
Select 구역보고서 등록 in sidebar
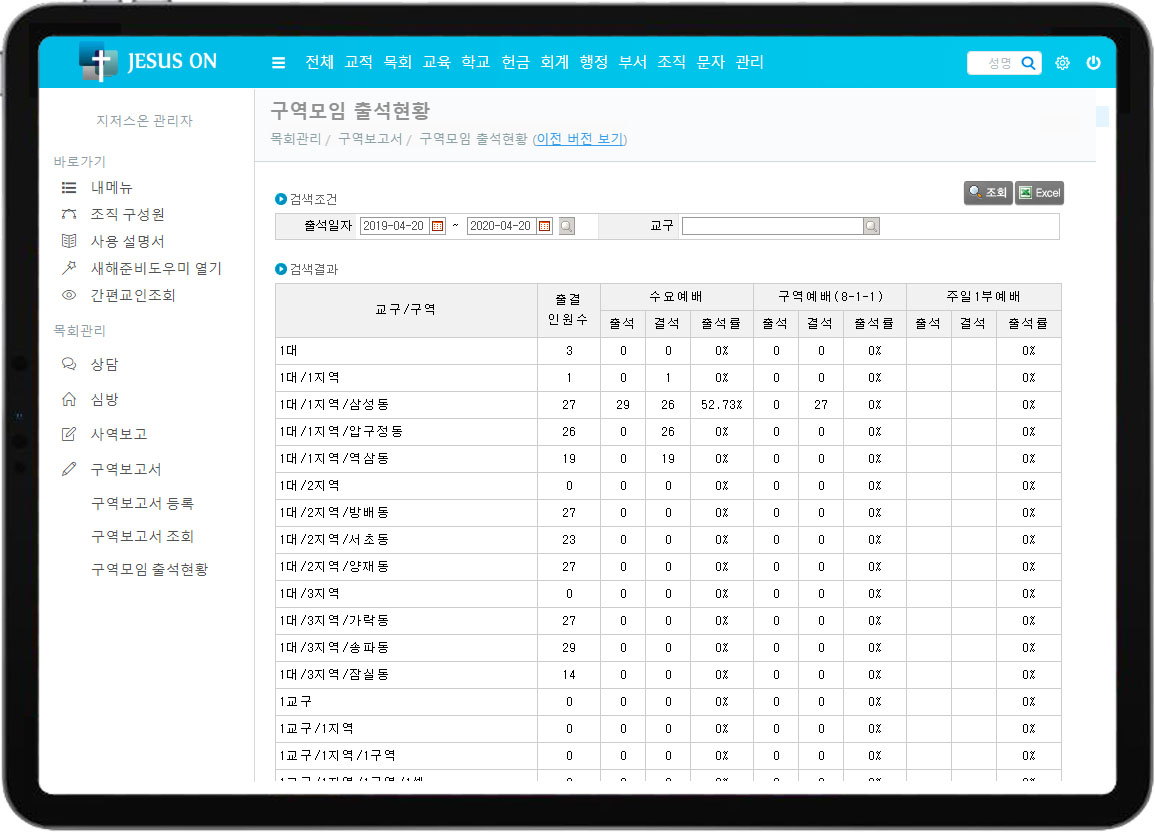142,503
